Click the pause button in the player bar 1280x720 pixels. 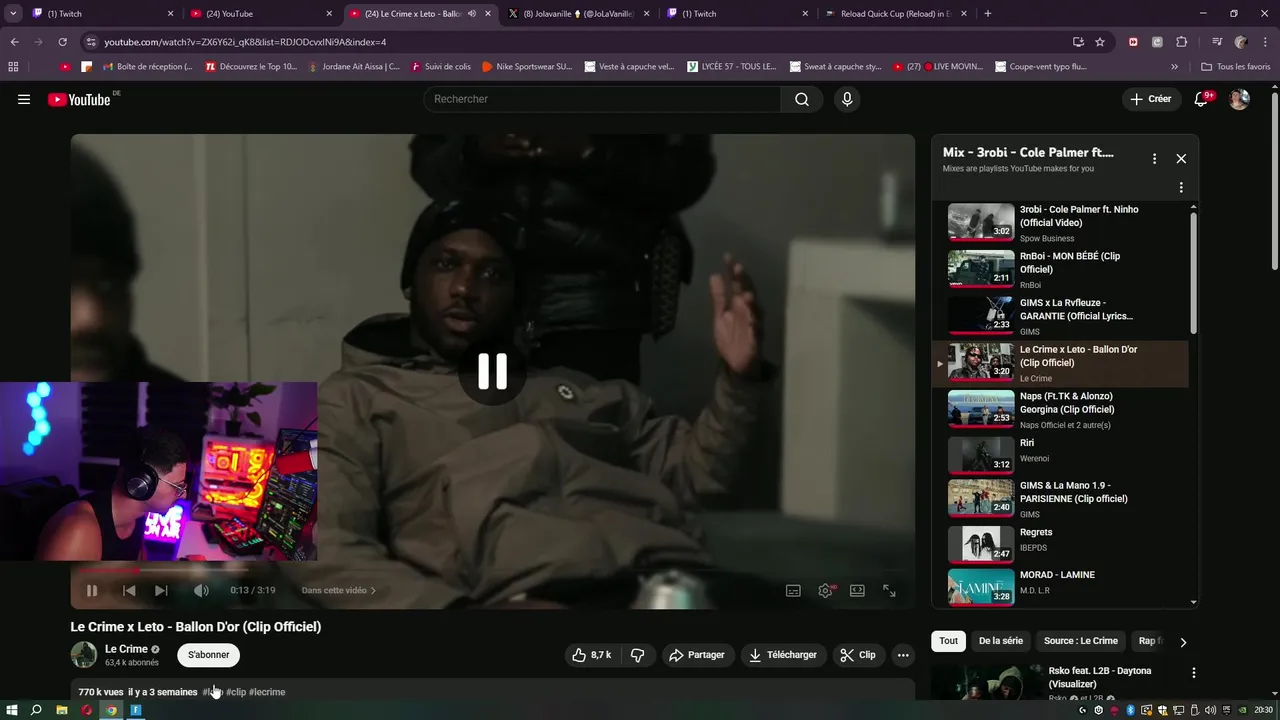coord(92,590)
